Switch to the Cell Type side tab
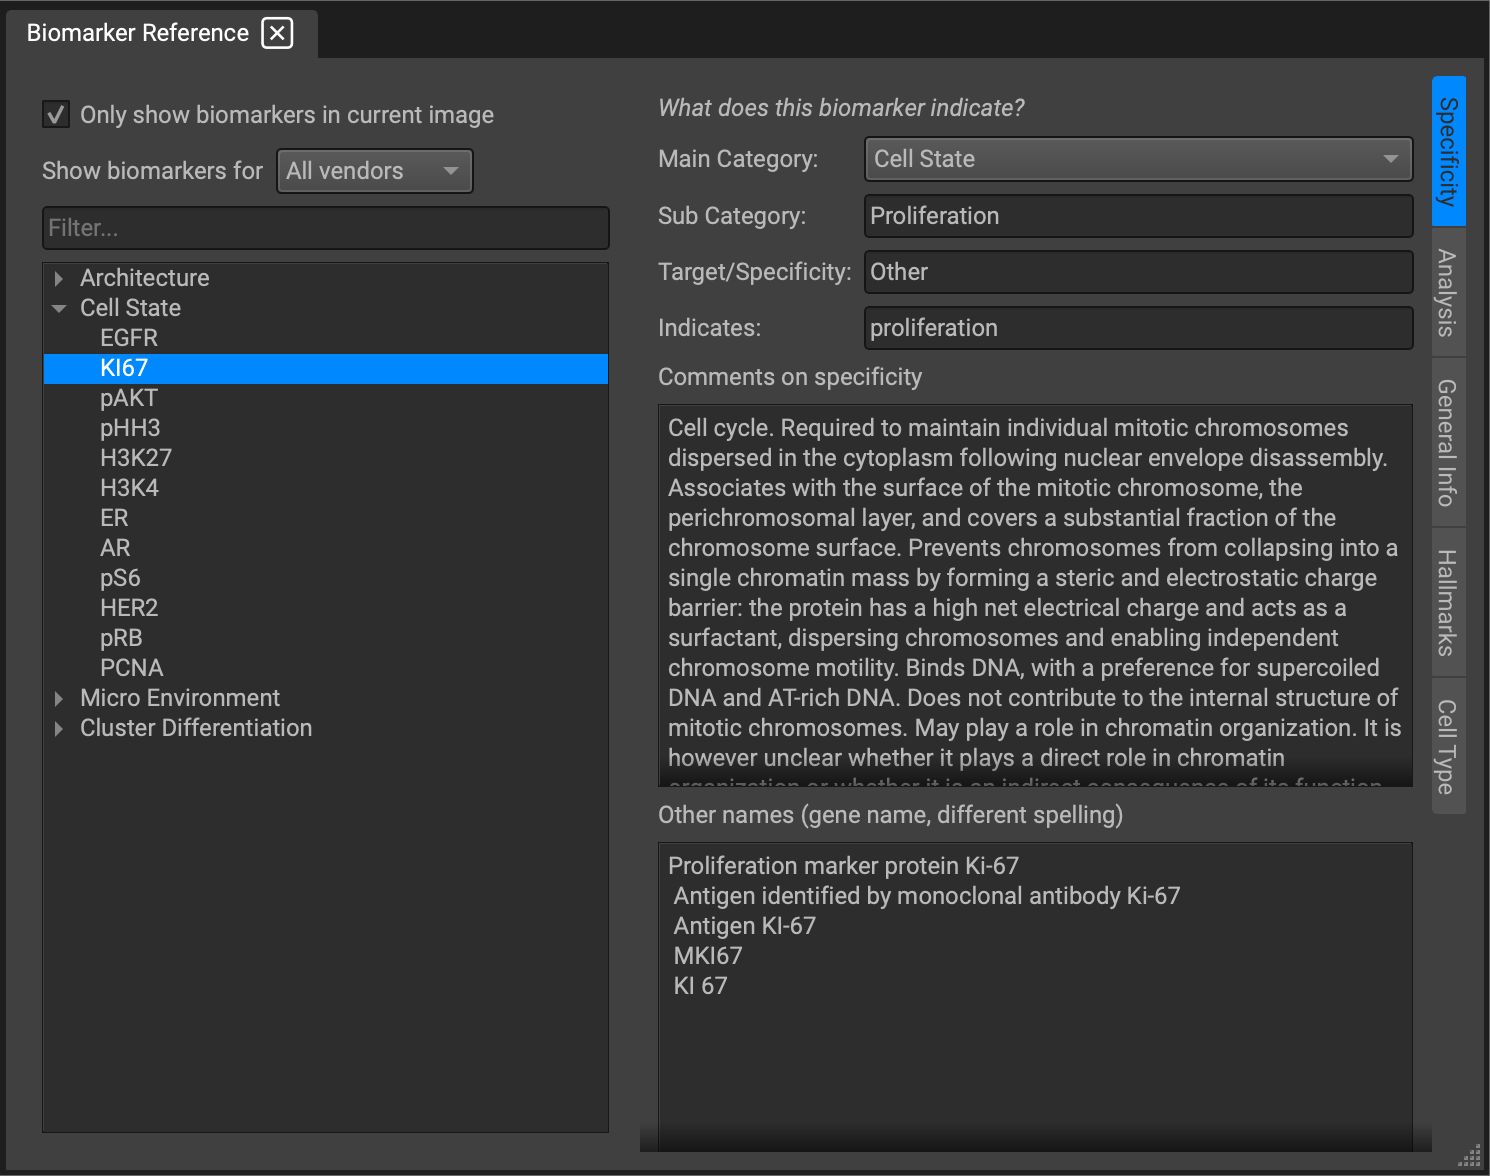 [x=1448, y=746]
